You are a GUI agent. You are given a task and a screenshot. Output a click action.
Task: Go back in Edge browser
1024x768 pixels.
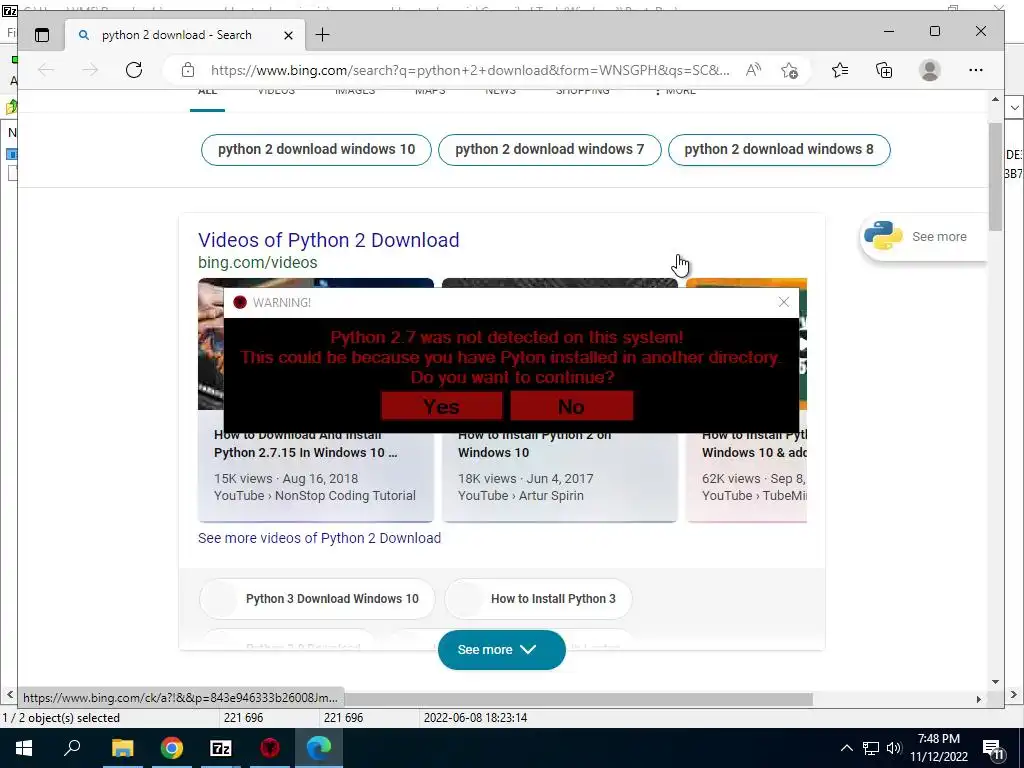[x=46, y=70]
